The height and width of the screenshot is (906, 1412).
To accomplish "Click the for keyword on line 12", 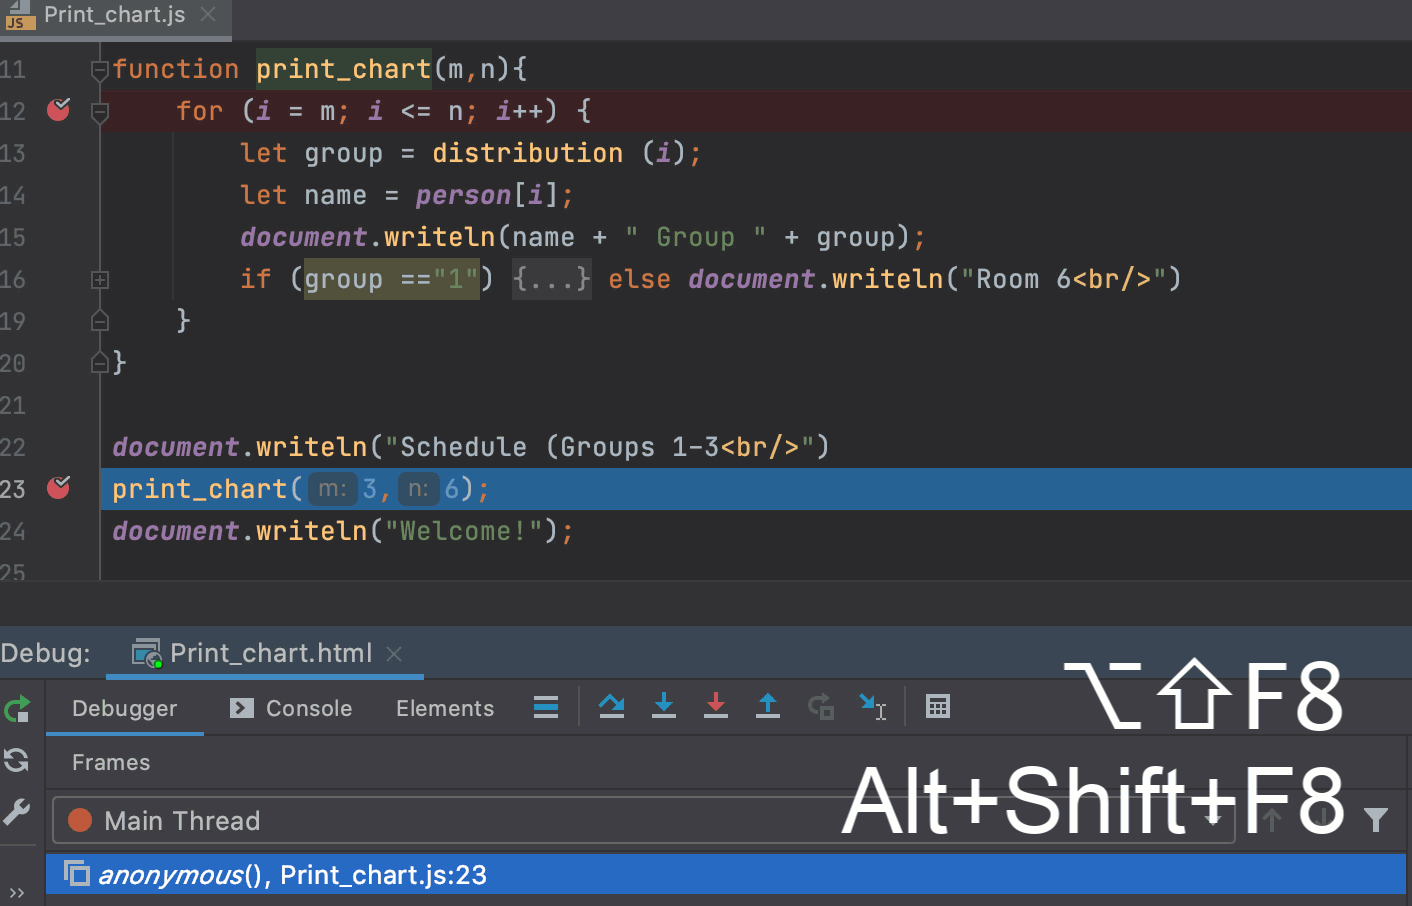I will coord(199,111).
